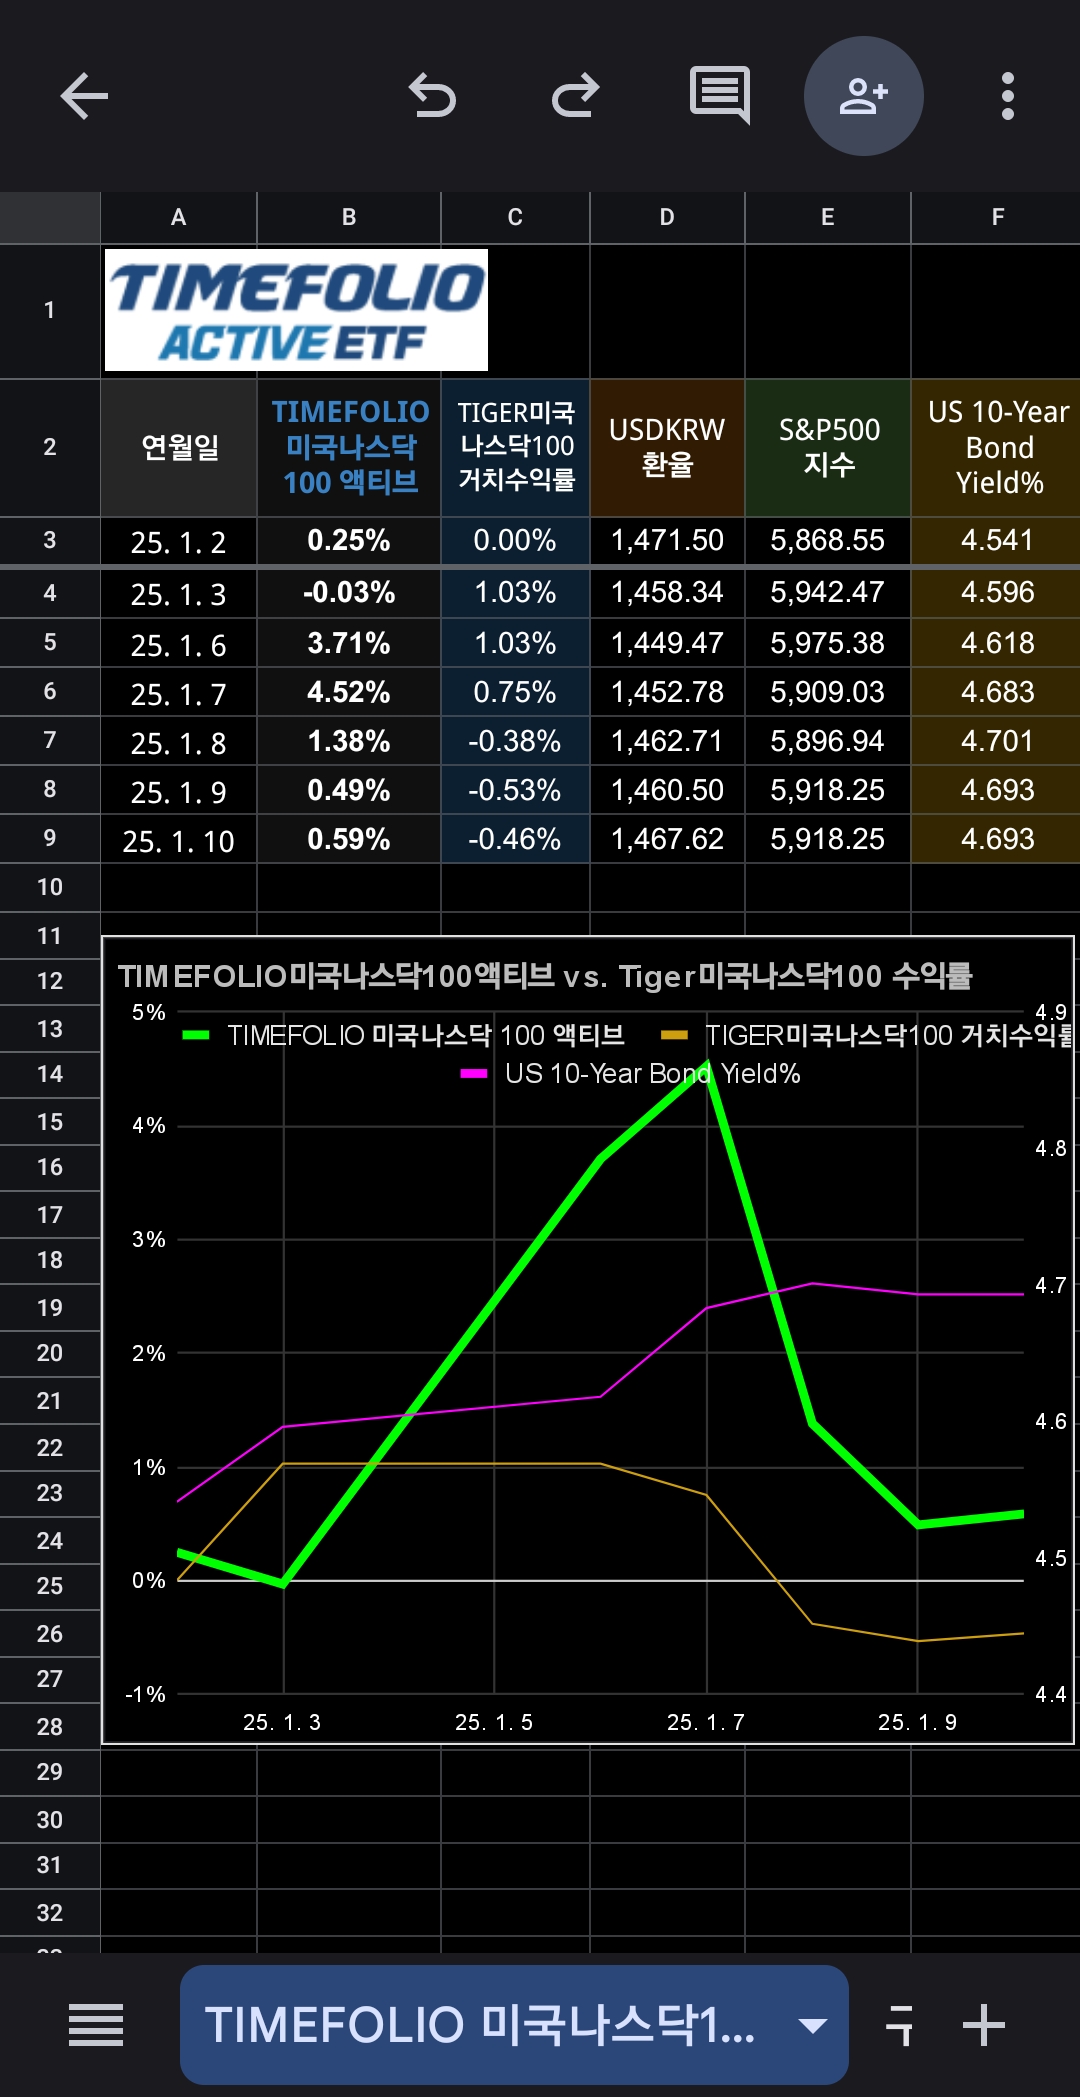Select cell with -0.38%
Image resolution: width=1080 pixels, height=2097 pixels.
pyautogui.click(x=515, y=741)
